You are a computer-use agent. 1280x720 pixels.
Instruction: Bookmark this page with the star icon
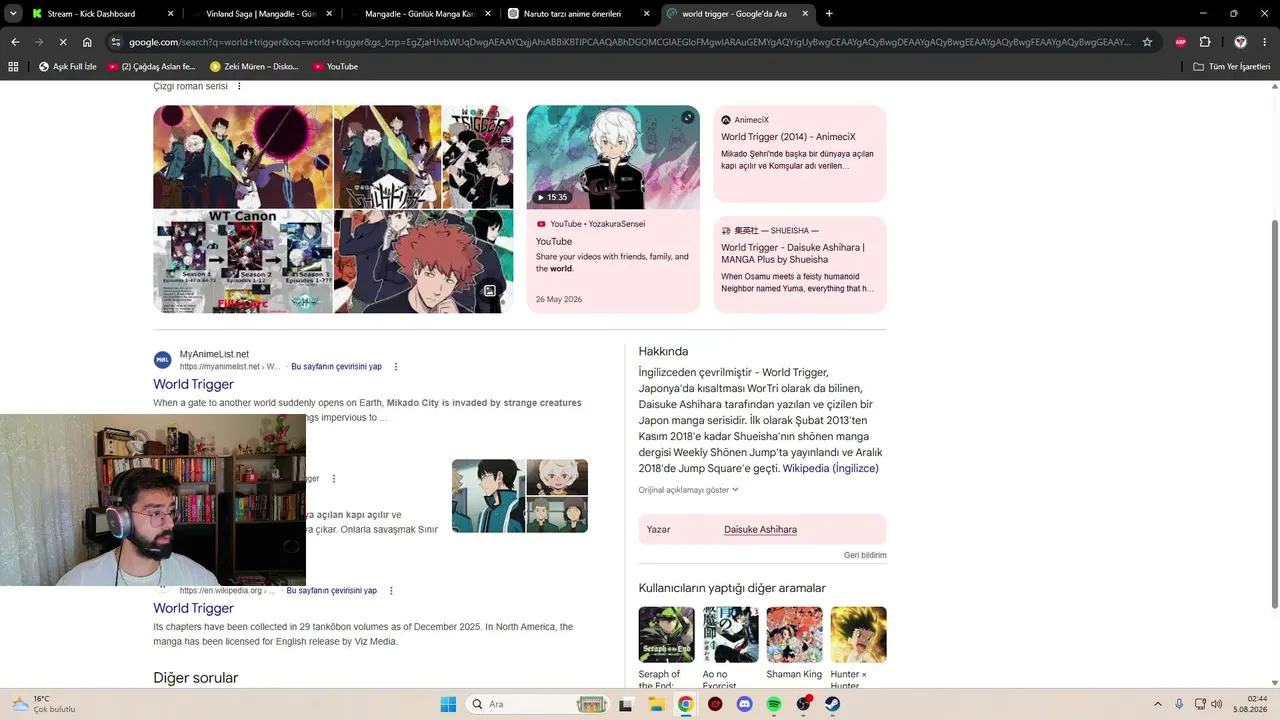coord(1147,42)
